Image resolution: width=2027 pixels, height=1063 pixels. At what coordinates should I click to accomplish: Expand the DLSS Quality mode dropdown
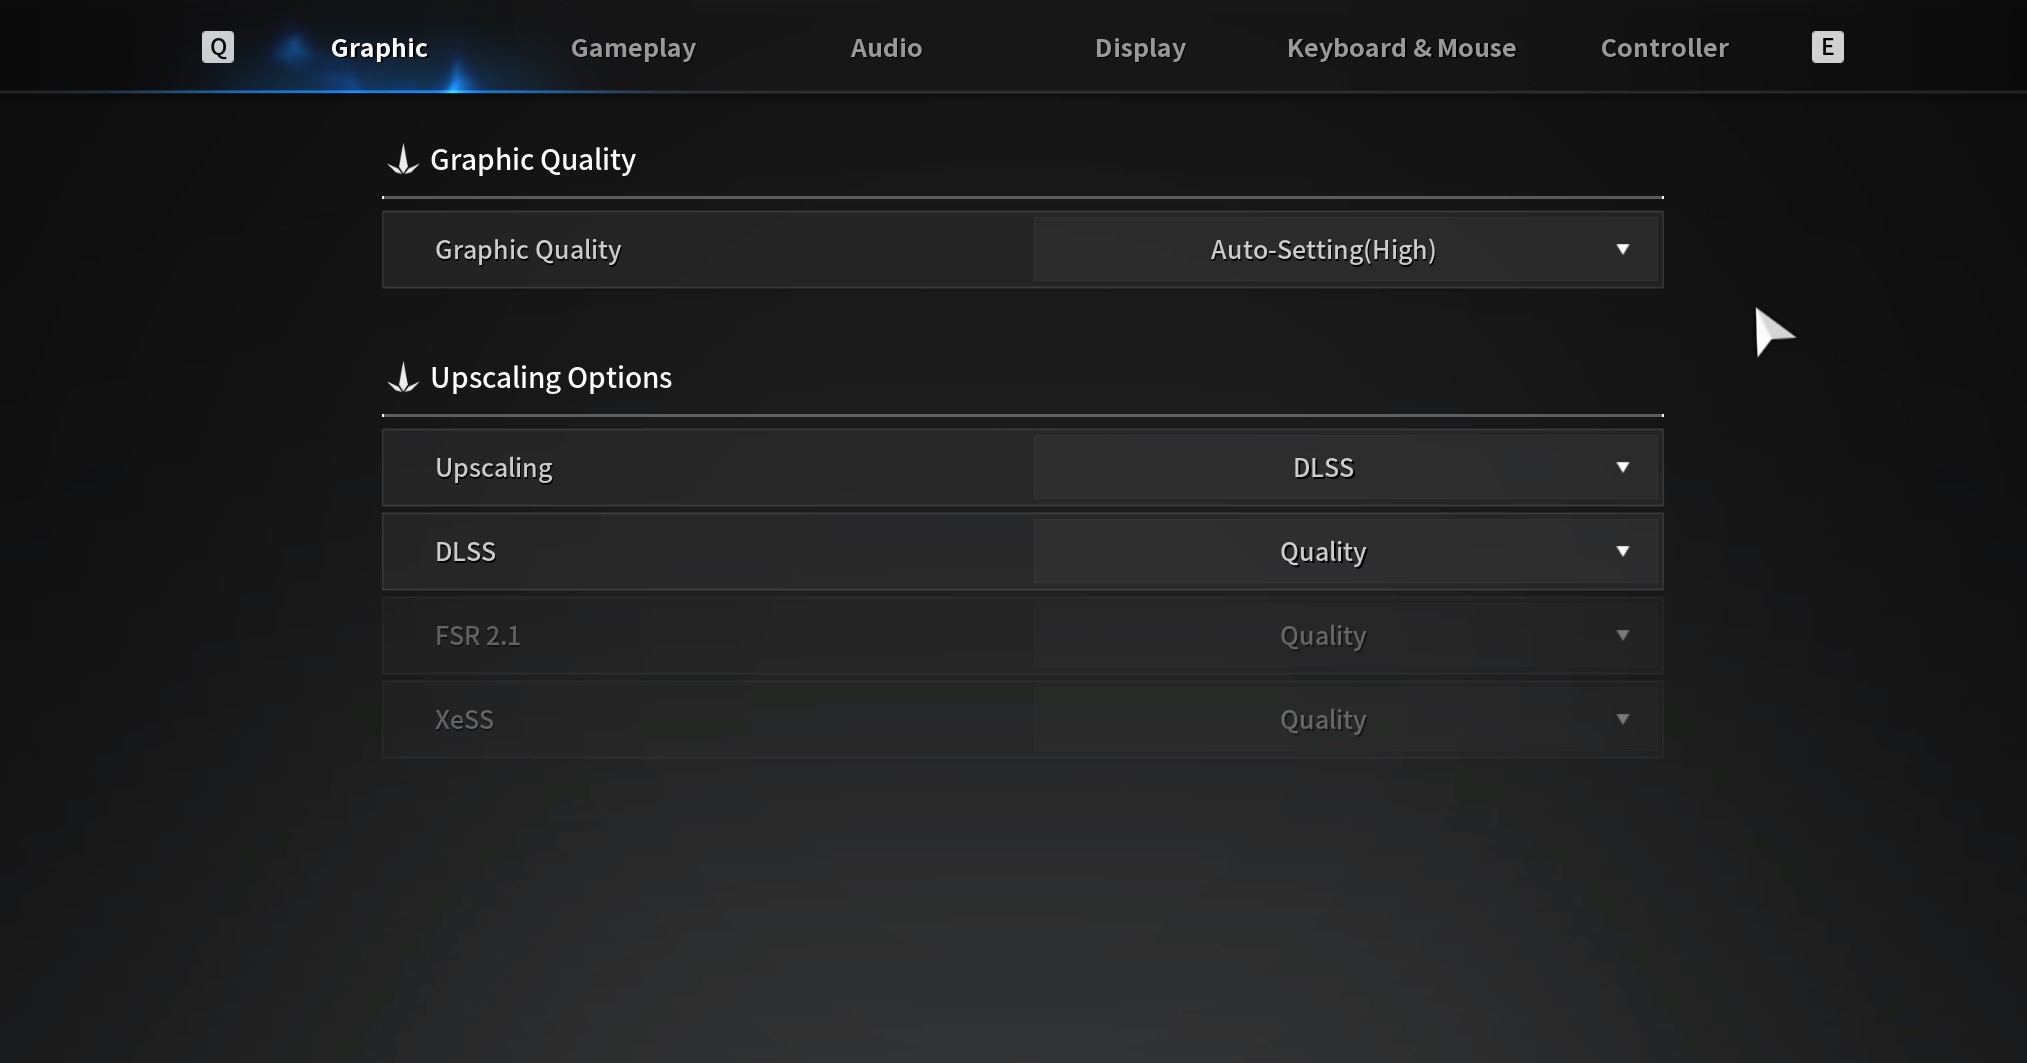[x=1322, y=551]
